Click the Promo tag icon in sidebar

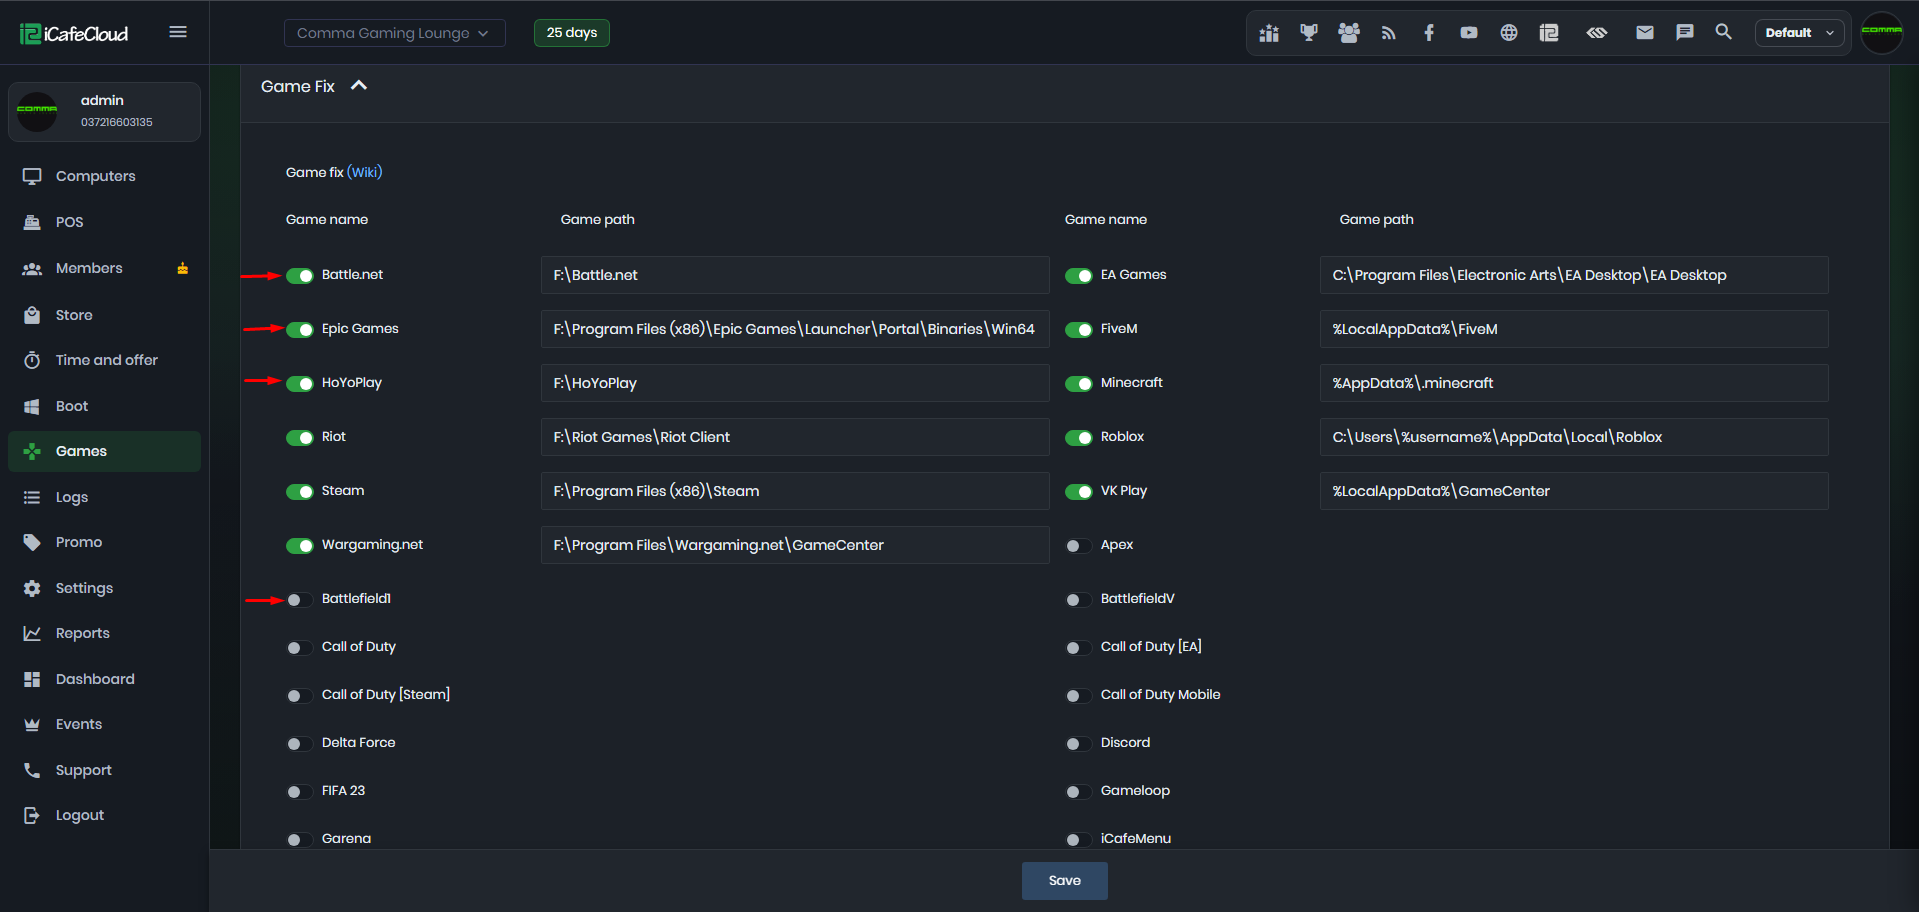[x=32, y=542]
